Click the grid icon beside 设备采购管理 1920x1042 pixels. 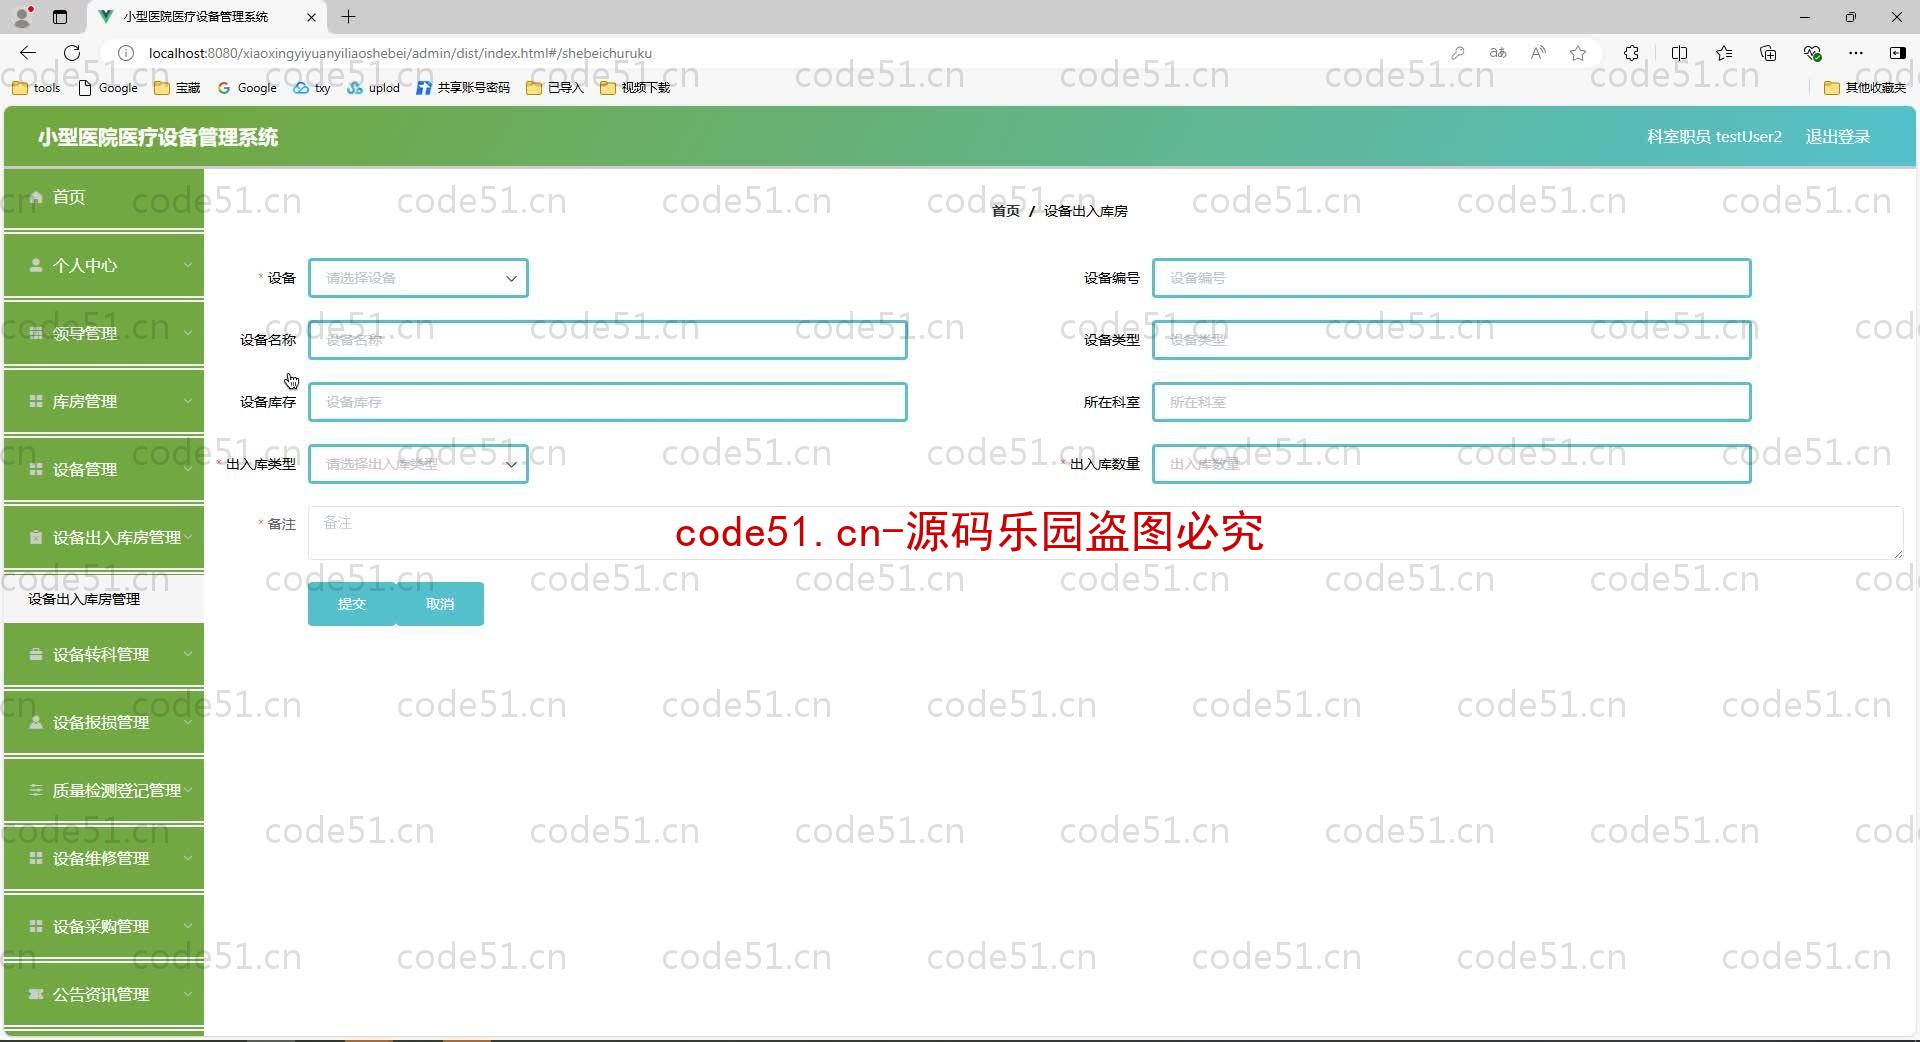pyautogui.click(x=36, y=926)
